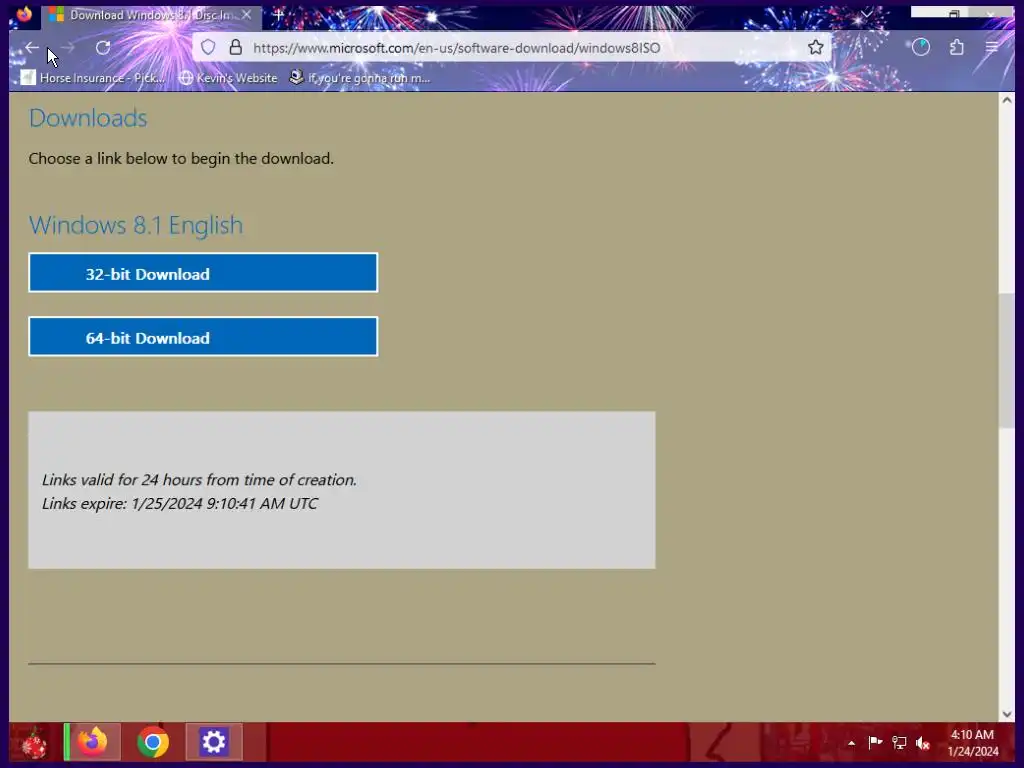Open the Horse Insurance bookmark
1024x768 pixels.
point(93,78)
